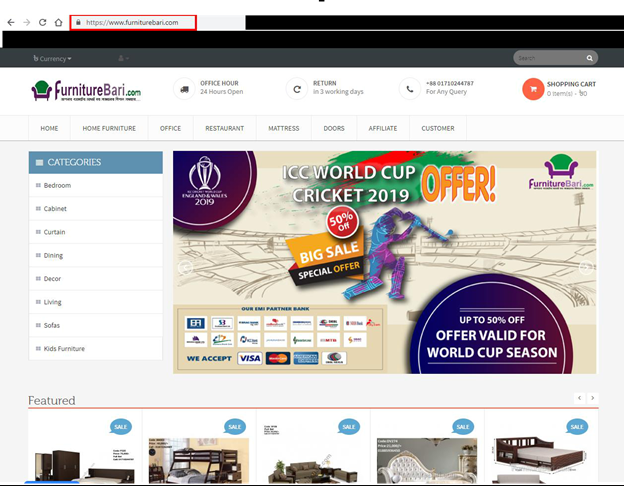The width and height of the screenshot is (624, 486).
Task: Click the Return circular arrow icon
Action: point(297,89)
